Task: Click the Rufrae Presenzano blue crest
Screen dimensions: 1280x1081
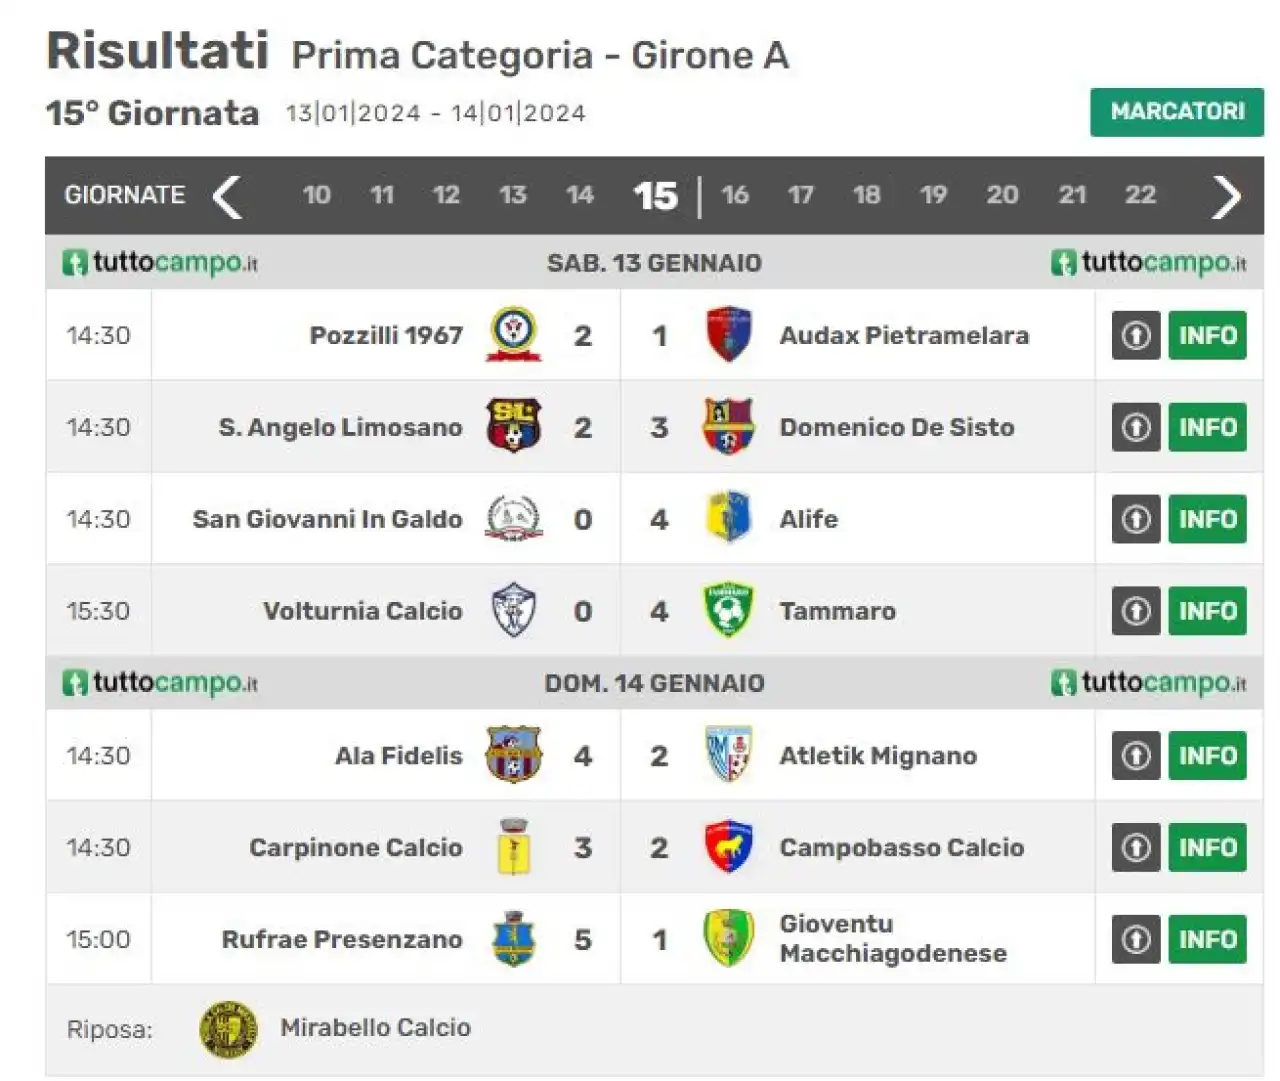Action: pyautogui.click(x=514, y=939)
